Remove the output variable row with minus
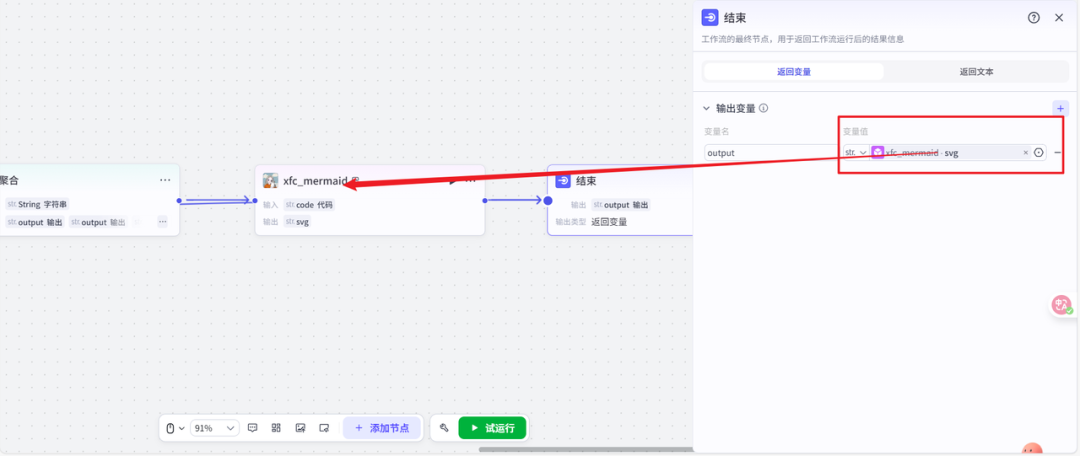 [x=1057, y=153]
